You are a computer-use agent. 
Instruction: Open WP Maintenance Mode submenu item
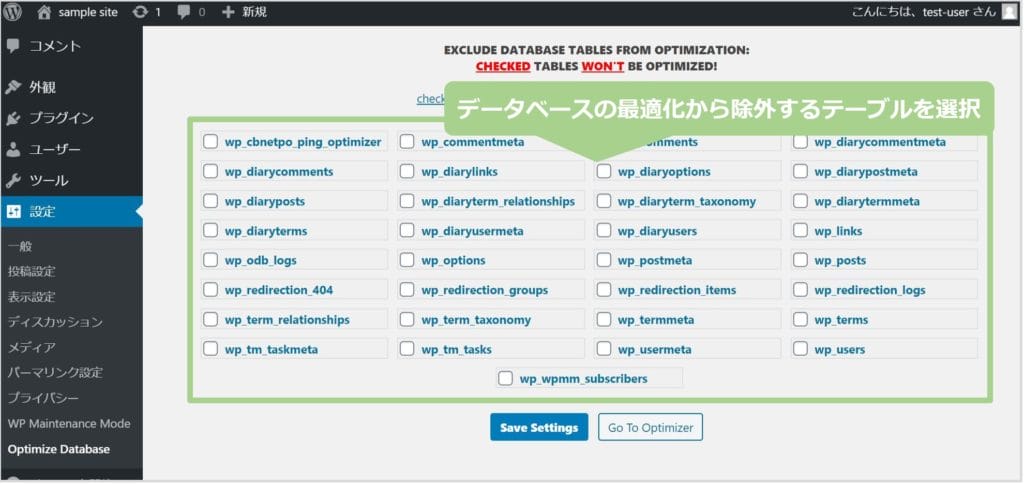69,423
